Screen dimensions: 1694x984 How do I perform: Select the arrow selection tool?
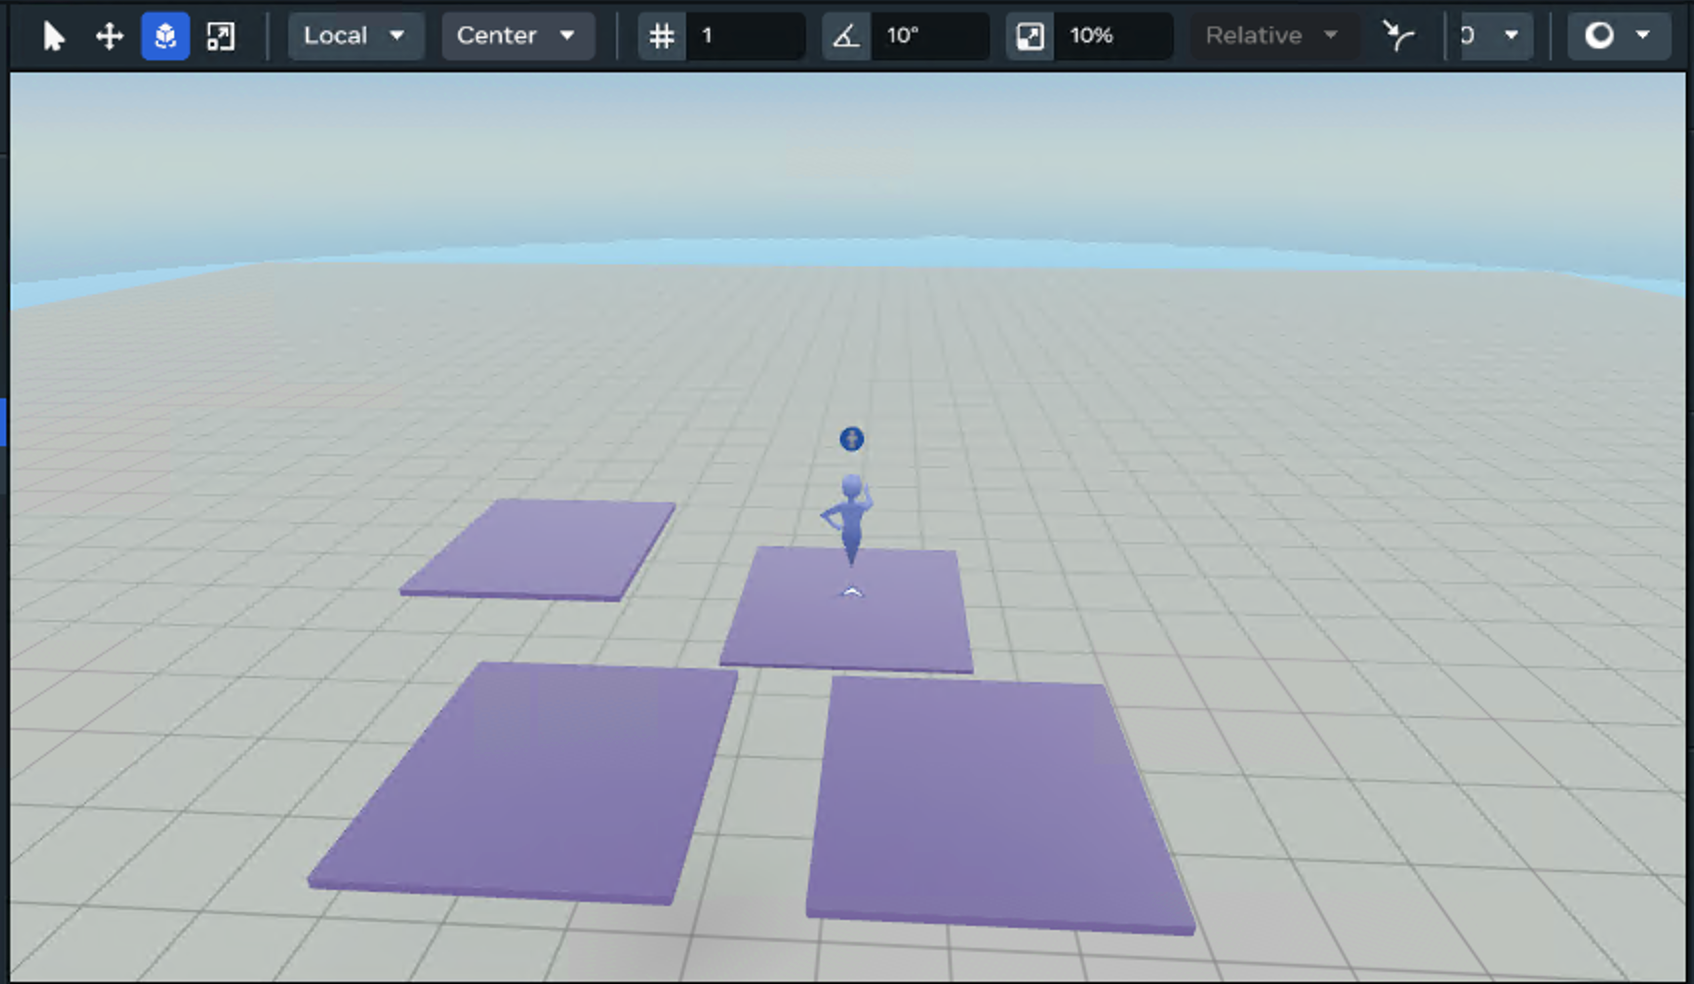pyautogui.click(x=53, y=36)
